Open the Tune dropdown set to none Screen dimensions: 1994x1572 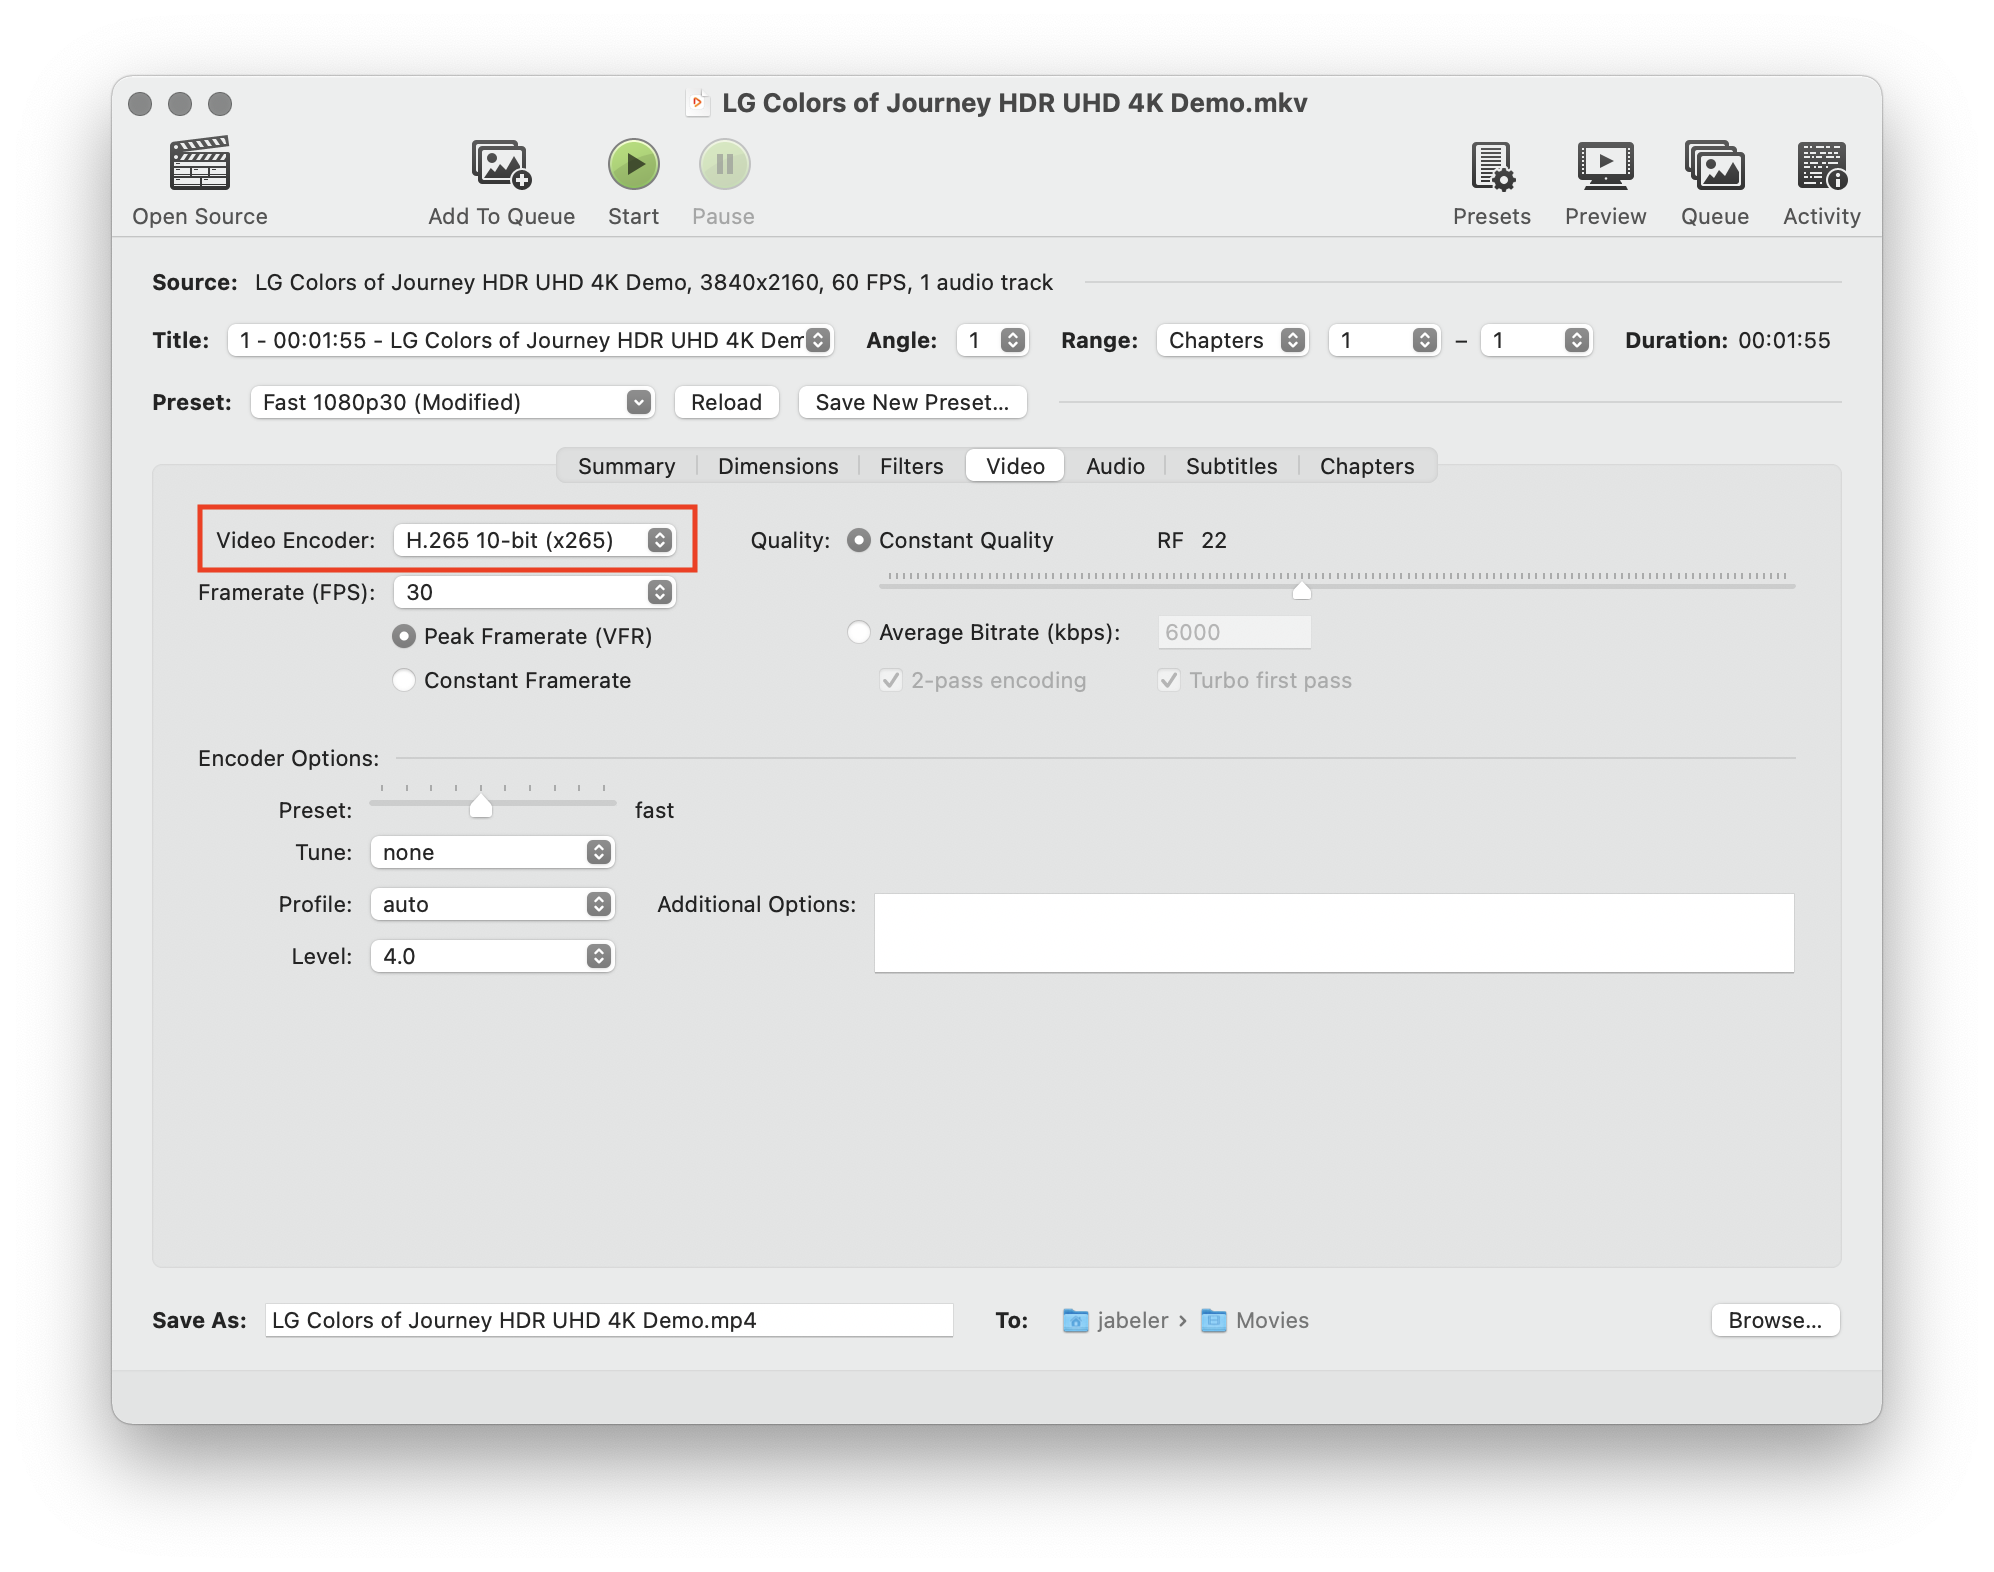492,852
